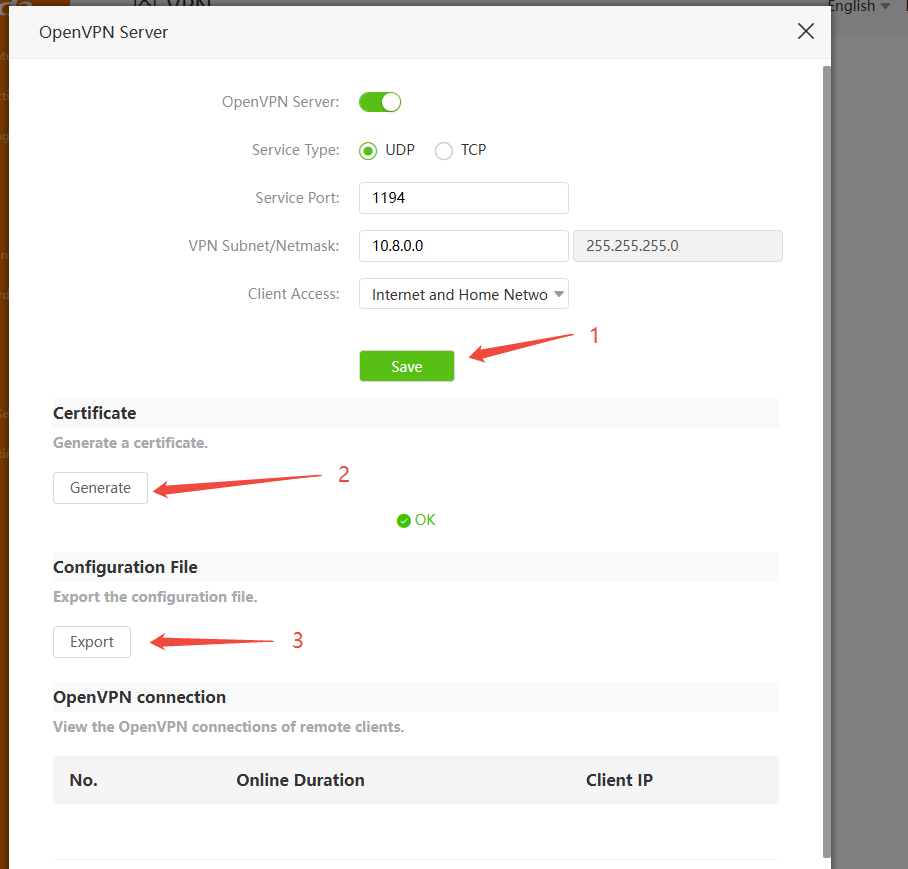The image size is (908, 869).
Task: Click the Certificate section heading
Action: pyautogui.click(x=95, y=413)
